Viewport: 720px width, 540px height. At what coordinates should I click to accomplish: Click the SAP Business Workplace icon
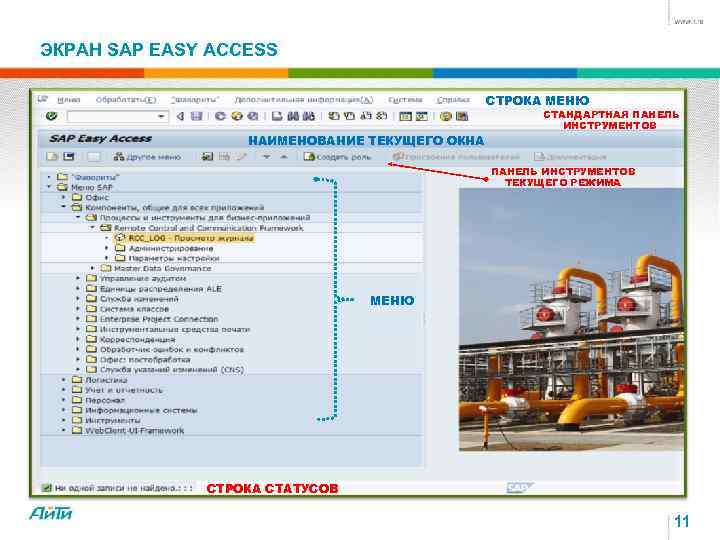[x=94, y=157]
